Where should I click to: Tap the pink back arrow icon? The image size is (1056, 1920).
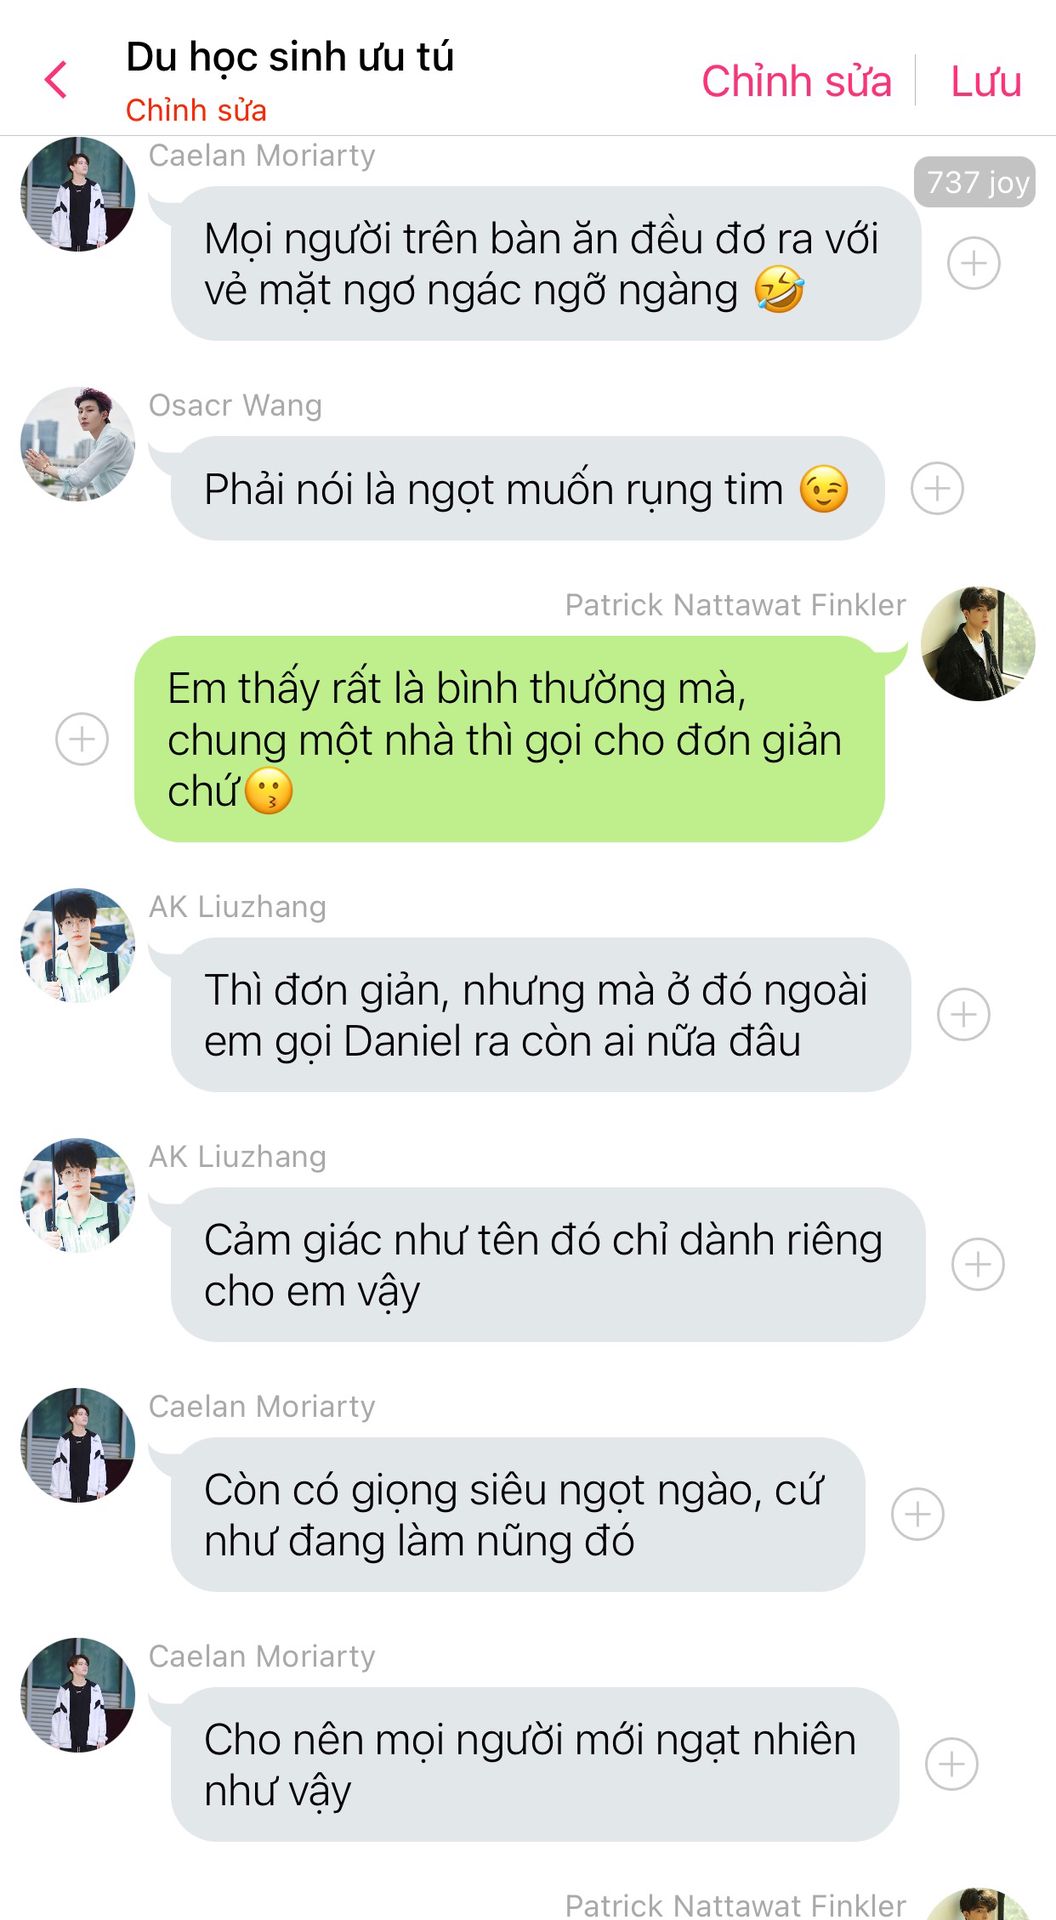pos(56,80)
